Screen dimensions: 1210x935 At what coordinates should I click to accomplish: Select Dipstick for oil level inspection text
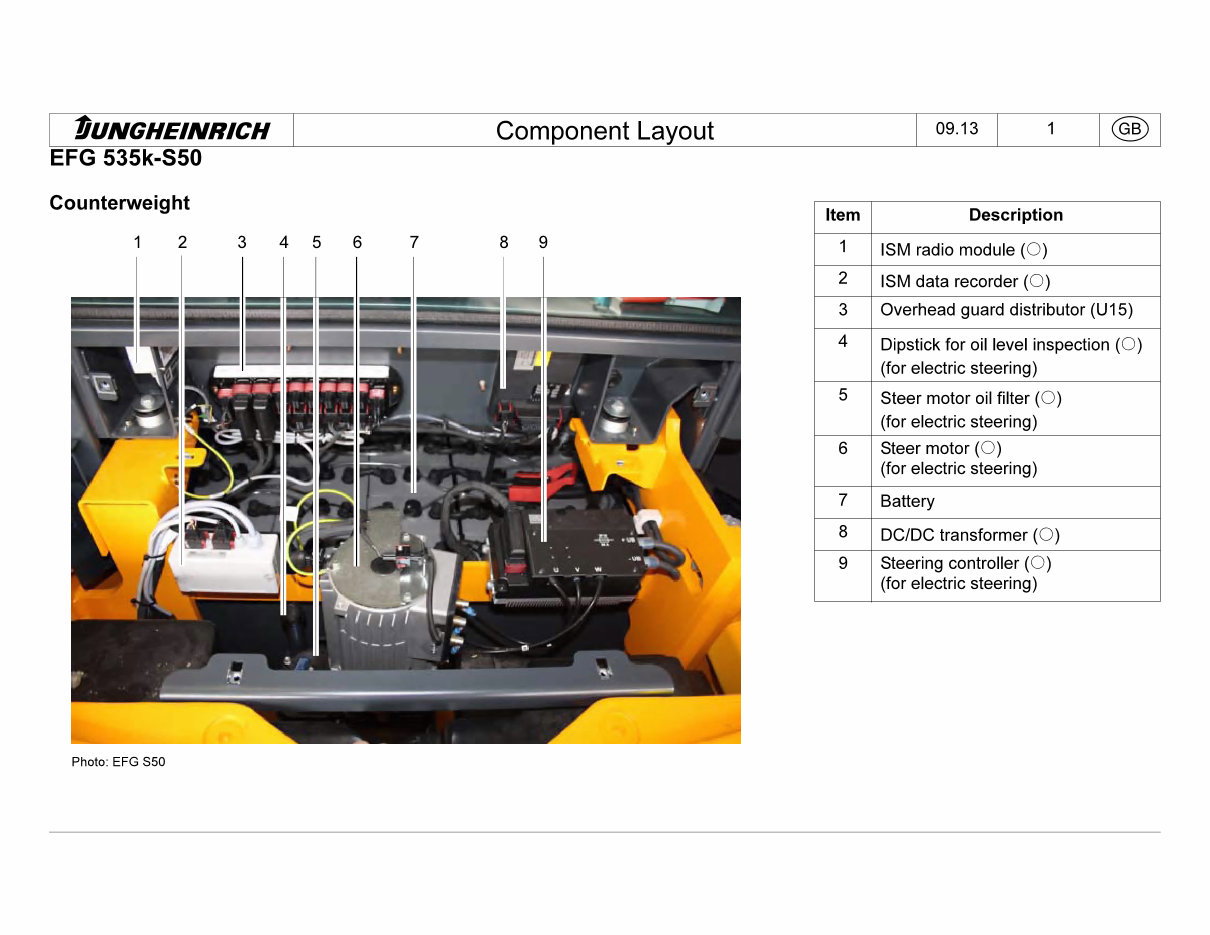coord(1011,345)
